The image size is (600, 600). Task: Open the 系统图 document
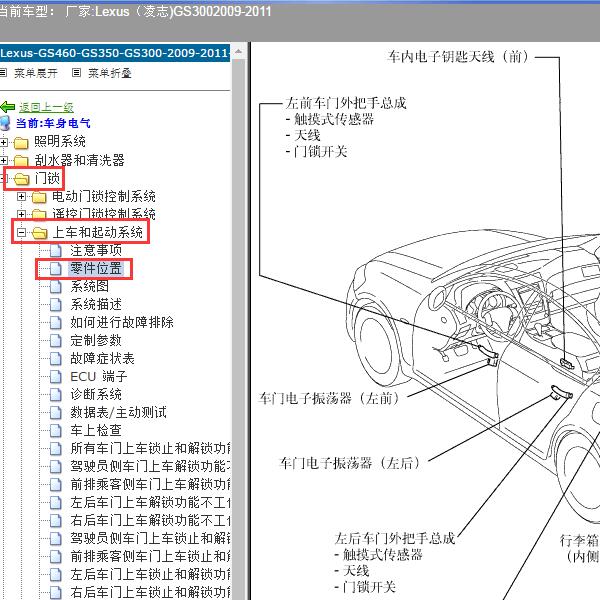(90, 286)
